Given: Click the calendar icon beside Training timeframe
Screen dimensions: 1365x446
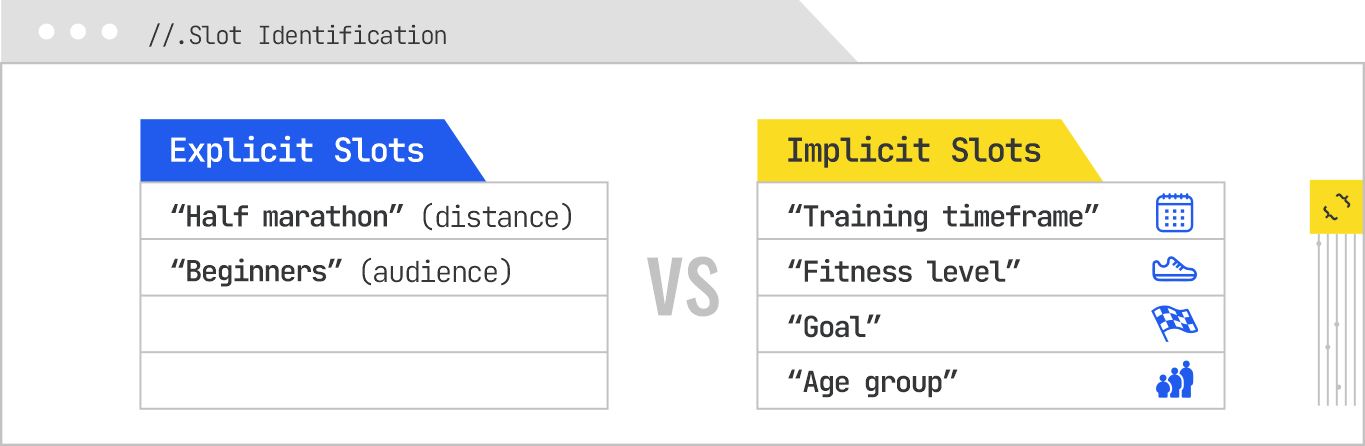Looking at the screenshot, I should [1174, 213].
